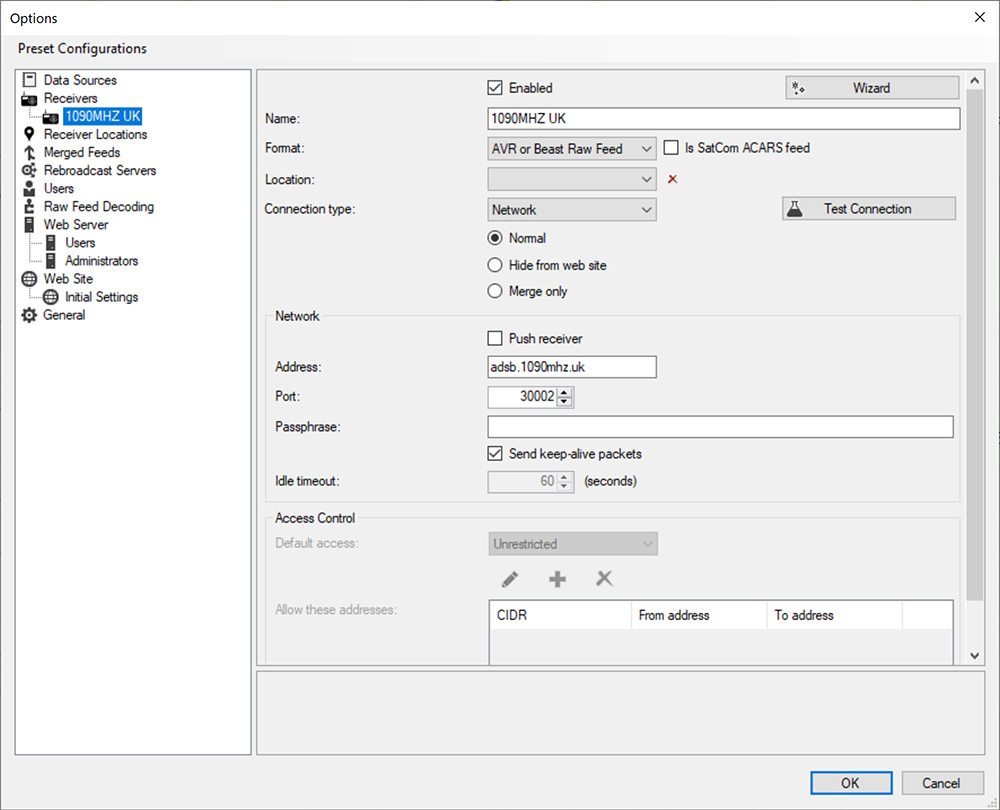Open the General section in the sidebar
The width and height of the screenshot is (1000, 810).
tap(62, 314)
